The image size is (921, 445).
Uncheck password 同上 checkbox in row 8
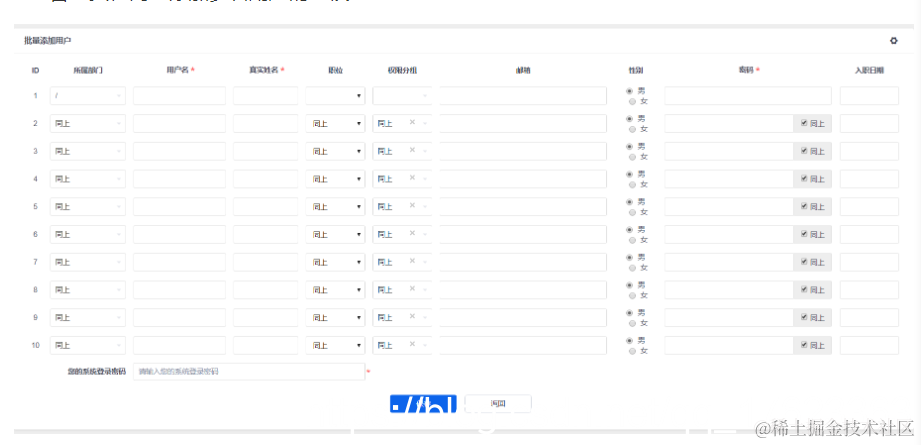(x=804, y=289)
